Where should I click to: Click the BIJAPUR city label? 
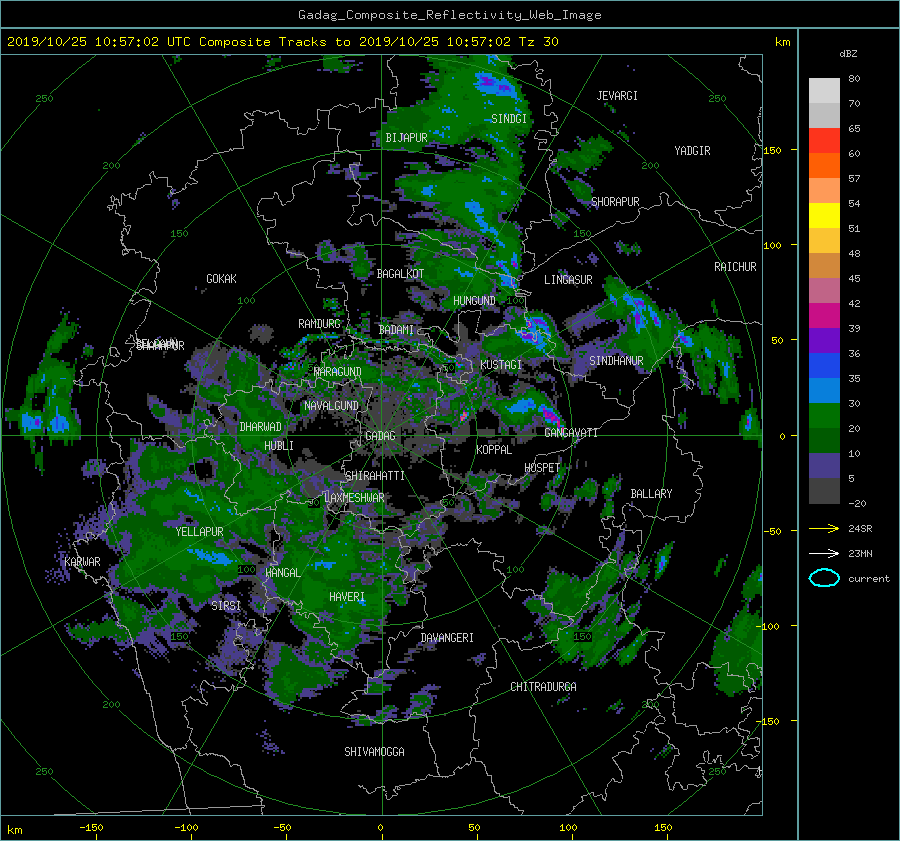point(406,138)
